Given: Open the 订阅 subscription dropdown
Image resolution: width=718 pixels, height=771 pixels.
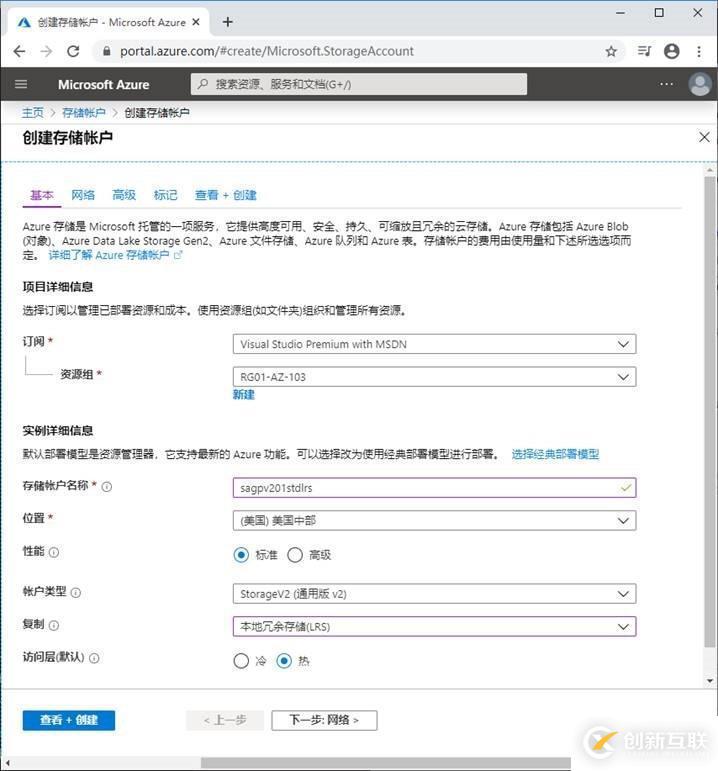Looking at the screenshot, I should point(434,344).
